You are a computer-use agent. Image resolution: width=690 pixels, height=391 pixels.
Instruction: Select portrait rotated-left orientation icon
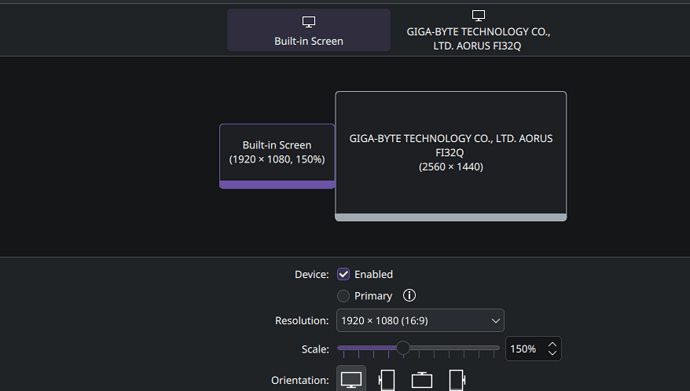(387, 380)
